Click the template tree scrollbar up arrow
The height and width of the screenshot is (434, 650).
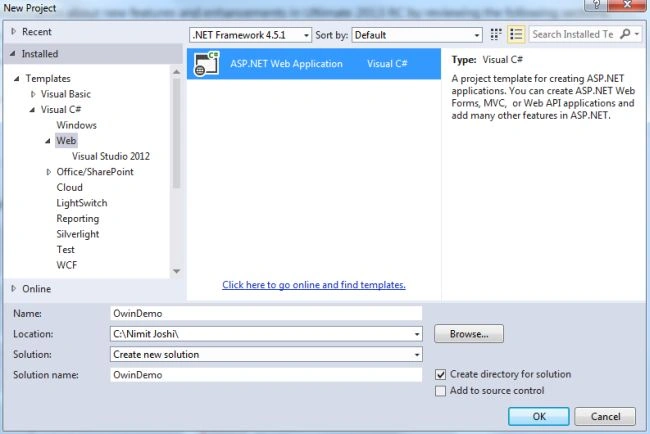tap(177, 72)
